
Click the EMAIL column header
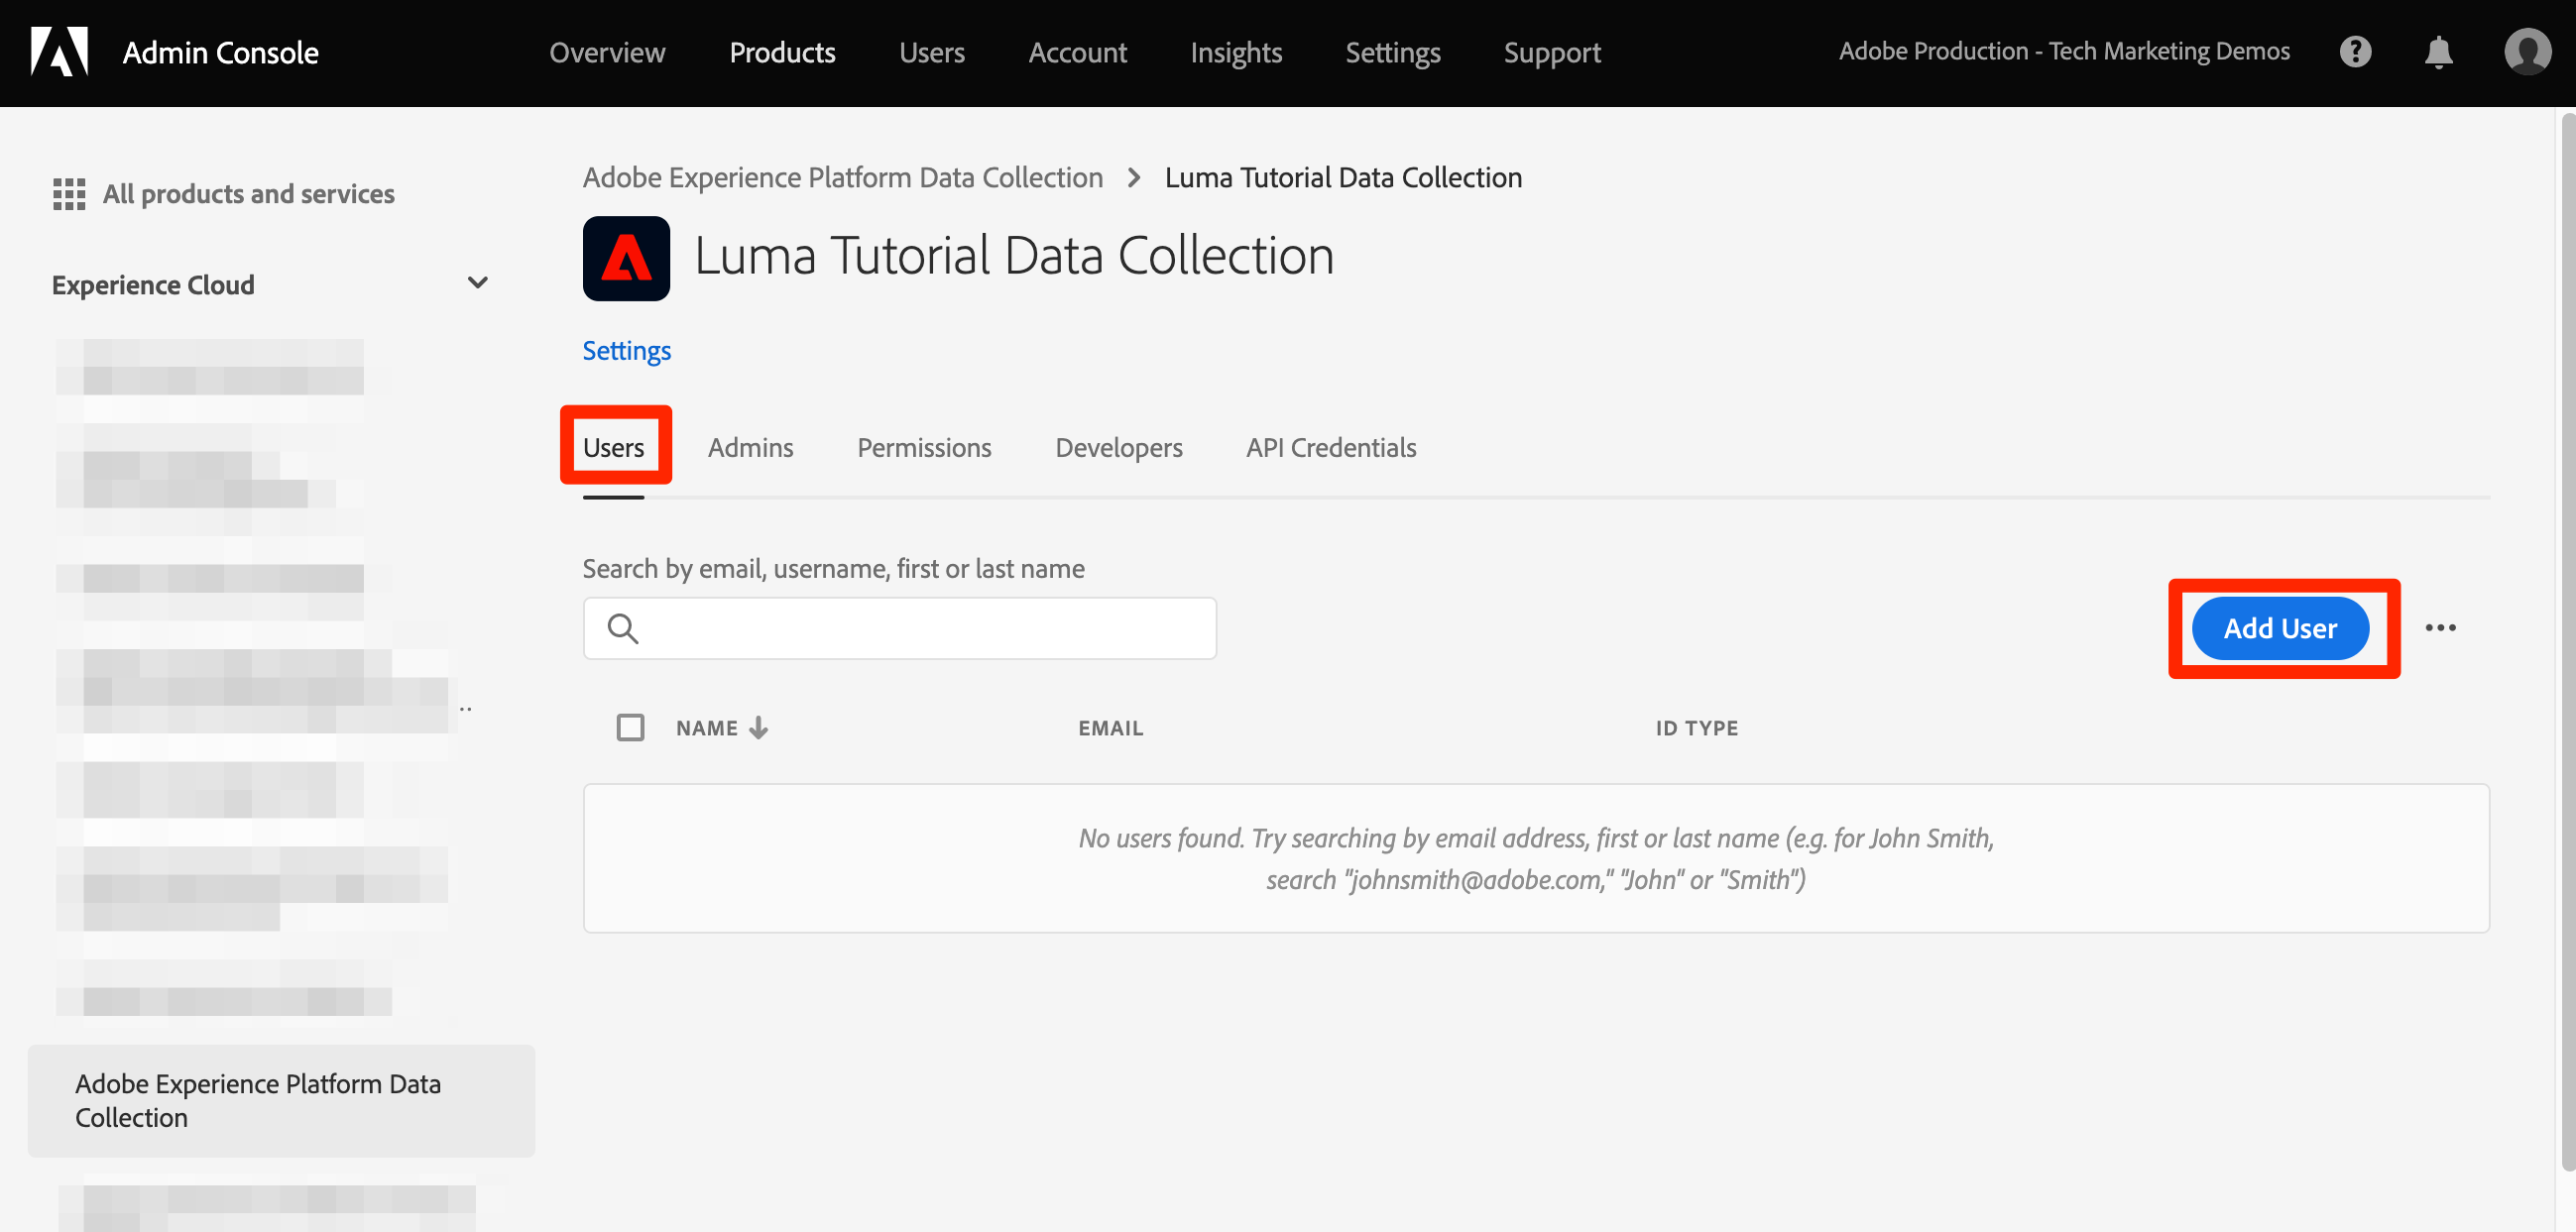pyautogui.click(x=1110, y=728)
